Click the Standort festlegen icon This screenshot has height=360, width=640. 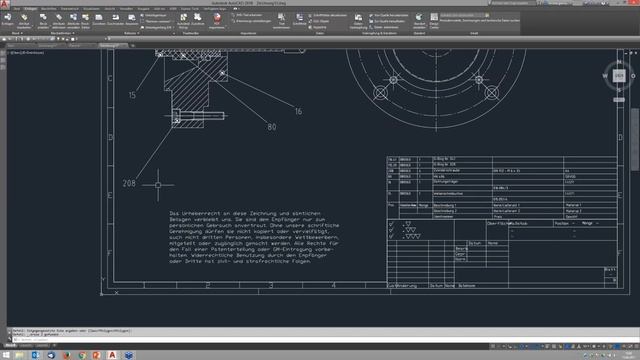[419, 20]
